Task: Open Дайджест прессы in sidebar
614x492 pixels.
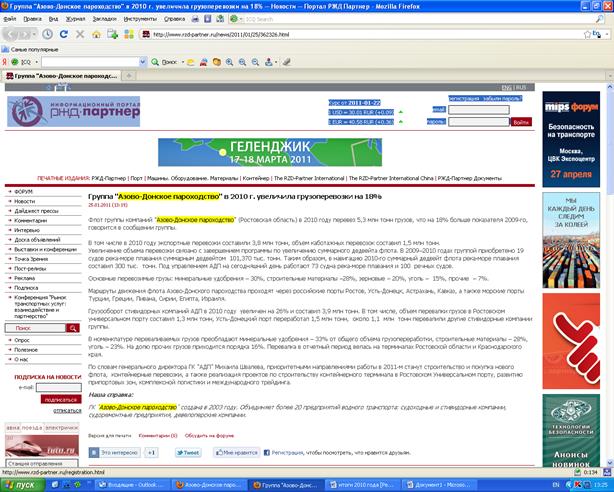Action: pyautogui.click(x=36, y=211)
